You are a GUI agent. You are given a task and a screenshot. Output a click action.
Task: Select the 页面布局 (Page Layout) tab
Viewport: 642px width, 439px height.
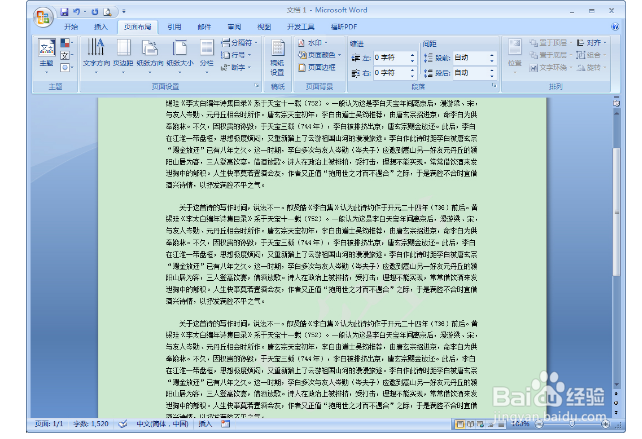tap(138, 27)
